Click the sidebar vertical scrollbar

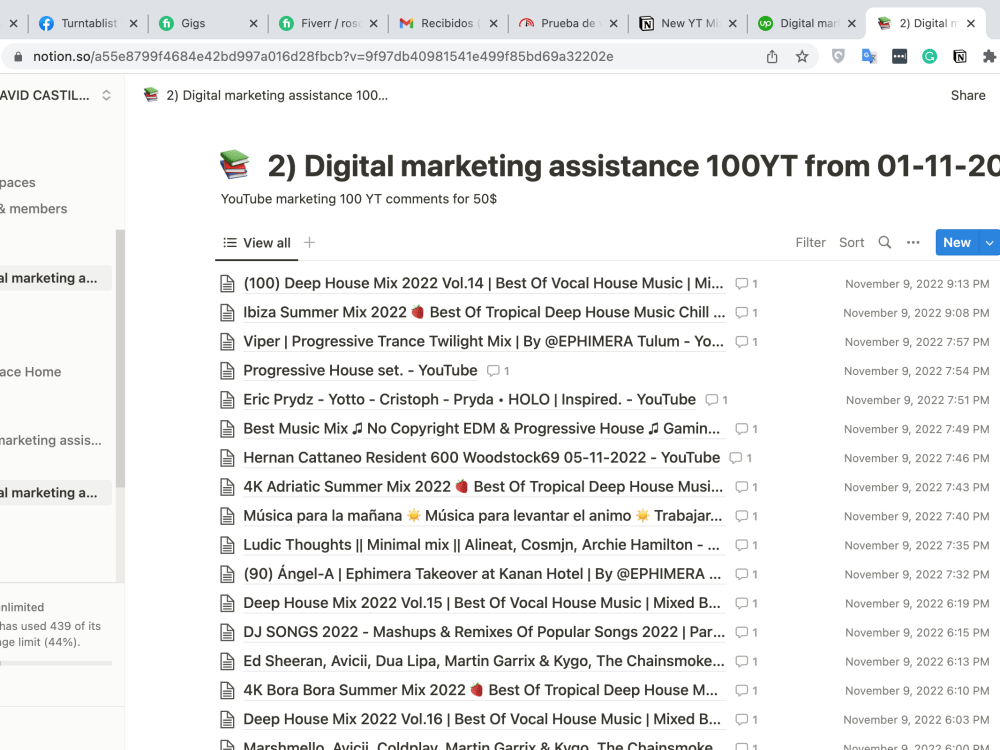(120, 358)
